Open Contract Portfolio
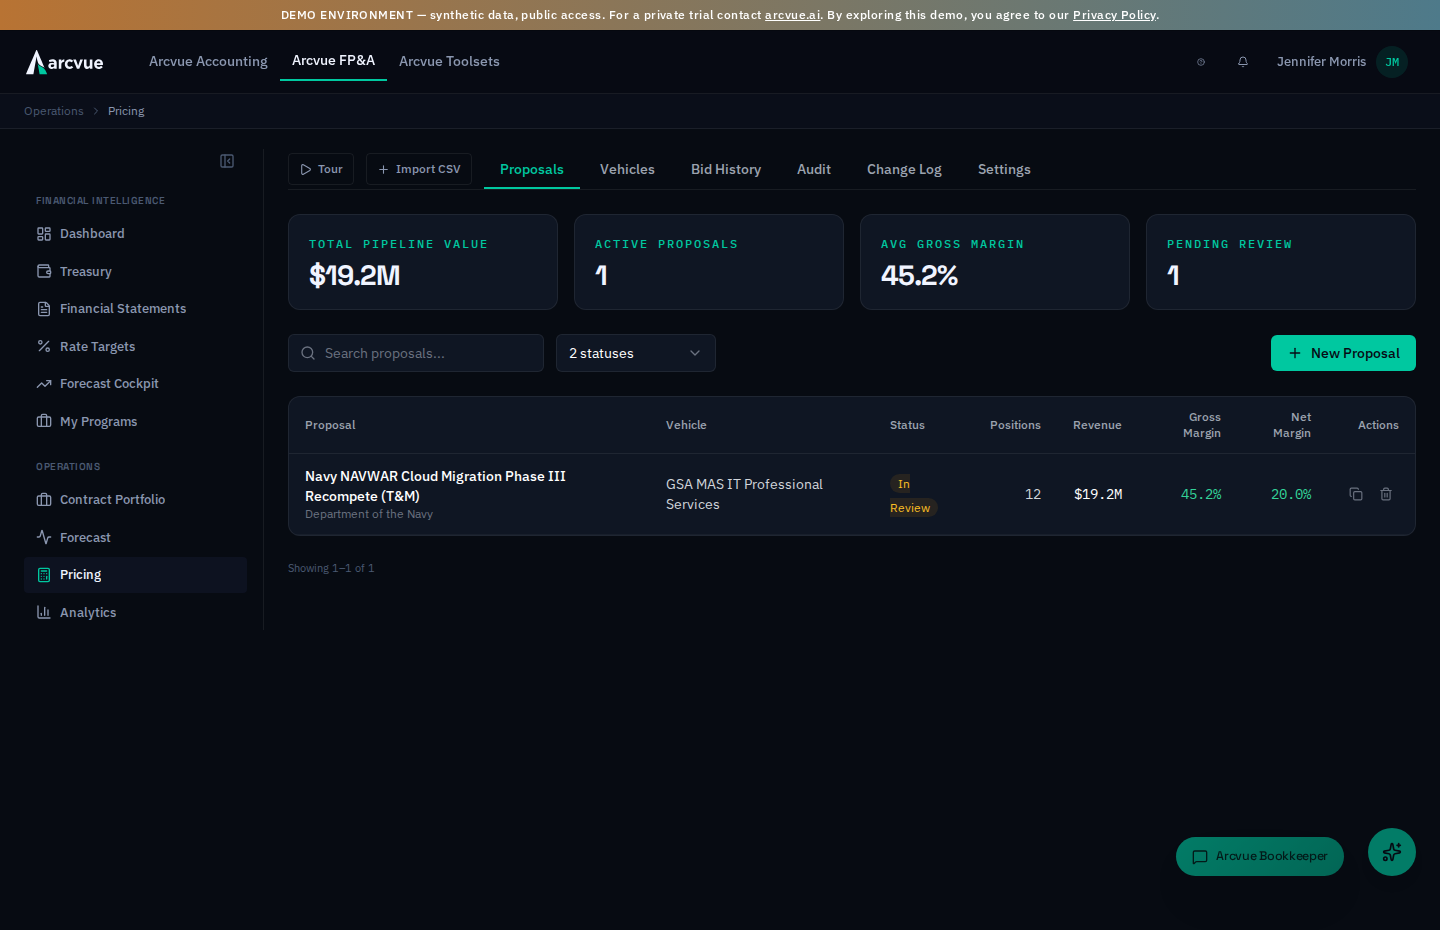This screenshot has width=1440, height=930. point(135,500)
